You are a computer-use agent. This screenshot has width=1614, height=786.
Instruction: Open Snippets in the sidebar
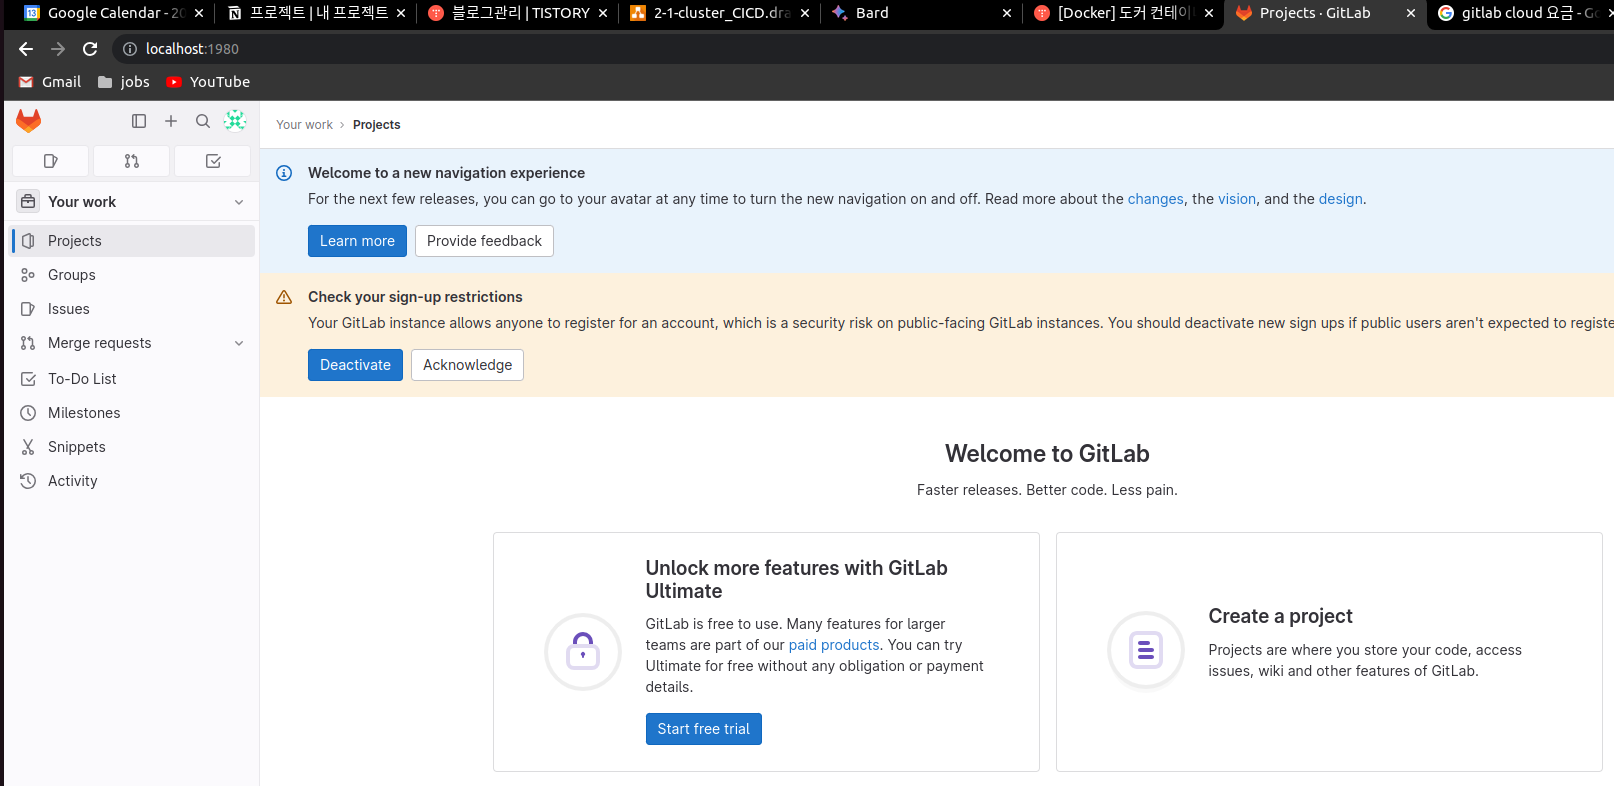click(x=133, y=447)
